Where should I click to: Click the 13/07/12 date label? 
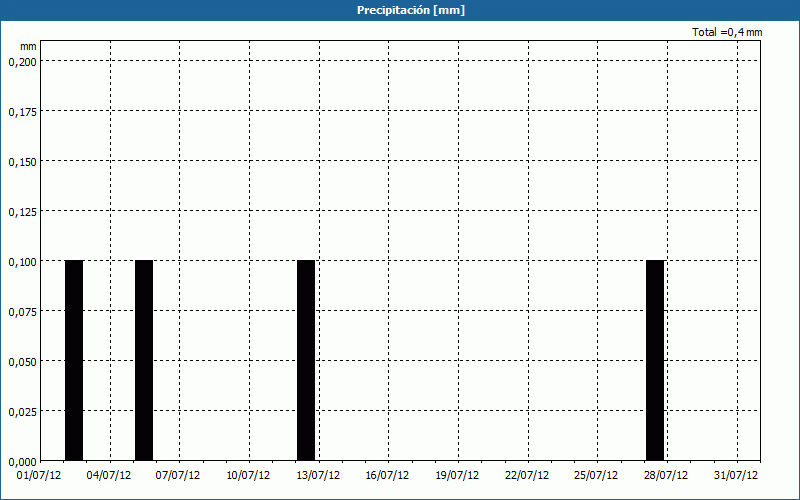(x=318, y=476)
